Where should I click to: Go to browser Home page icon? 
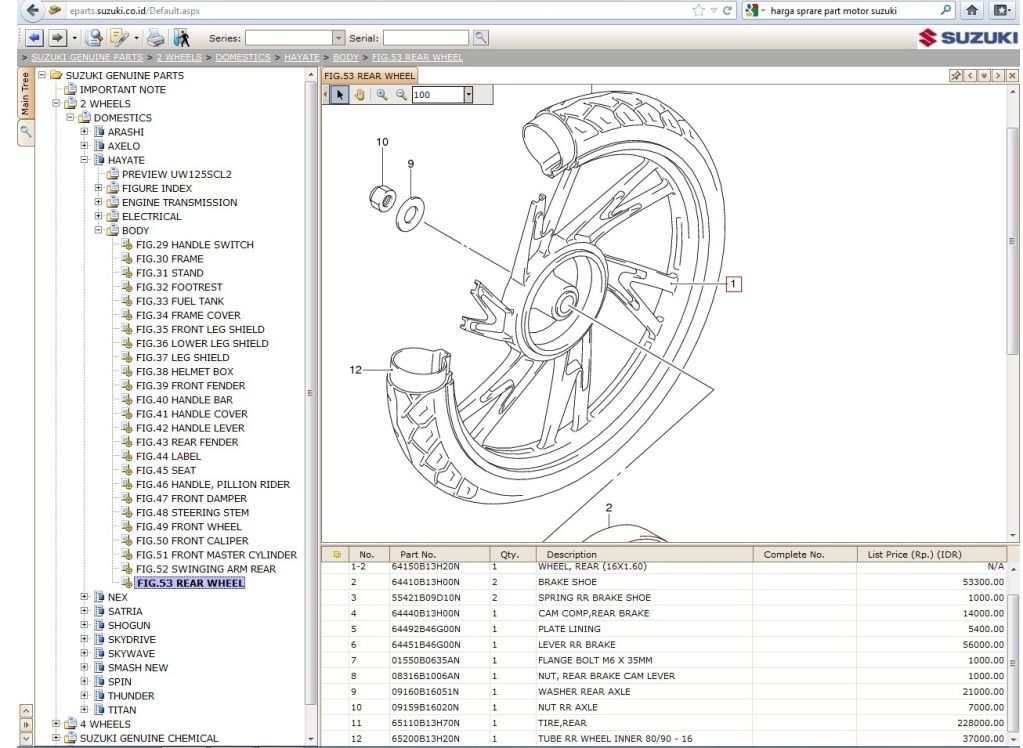coord(971,10)
